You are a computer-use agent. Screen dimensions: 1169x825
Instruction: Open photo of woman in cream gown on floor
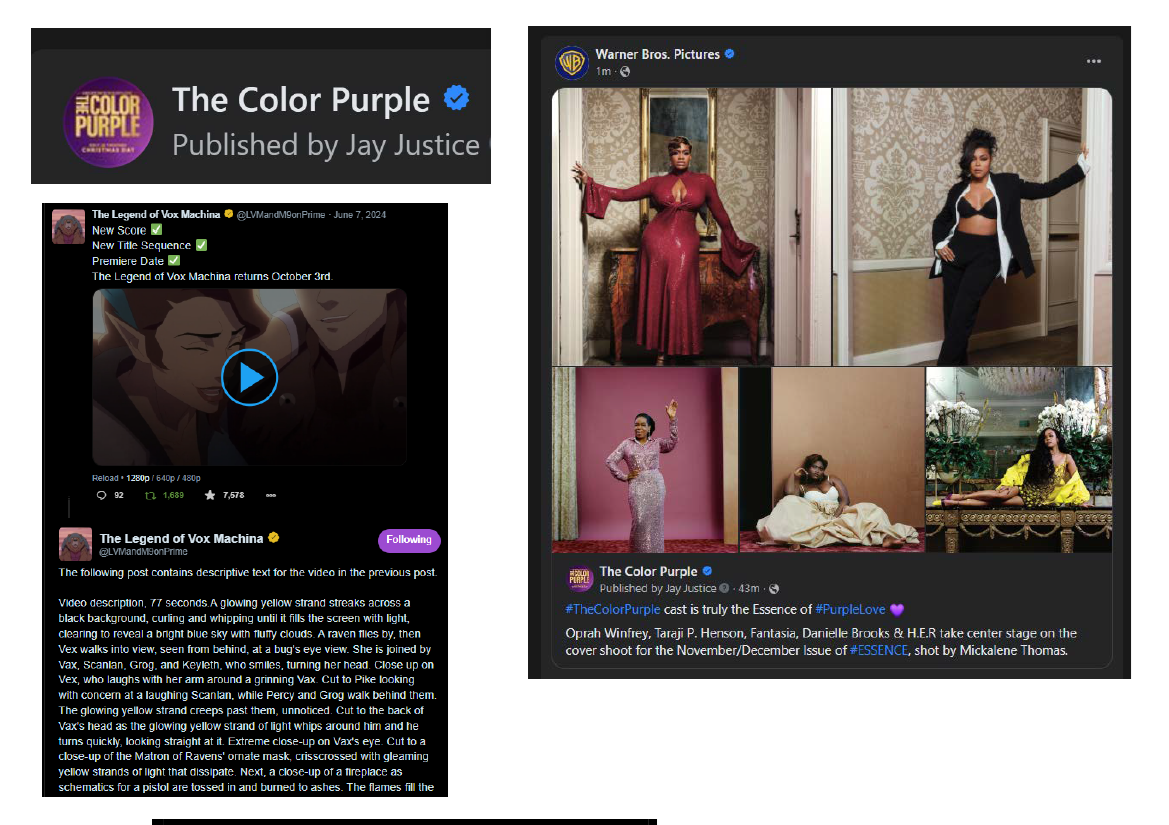(x=832, y=460)
